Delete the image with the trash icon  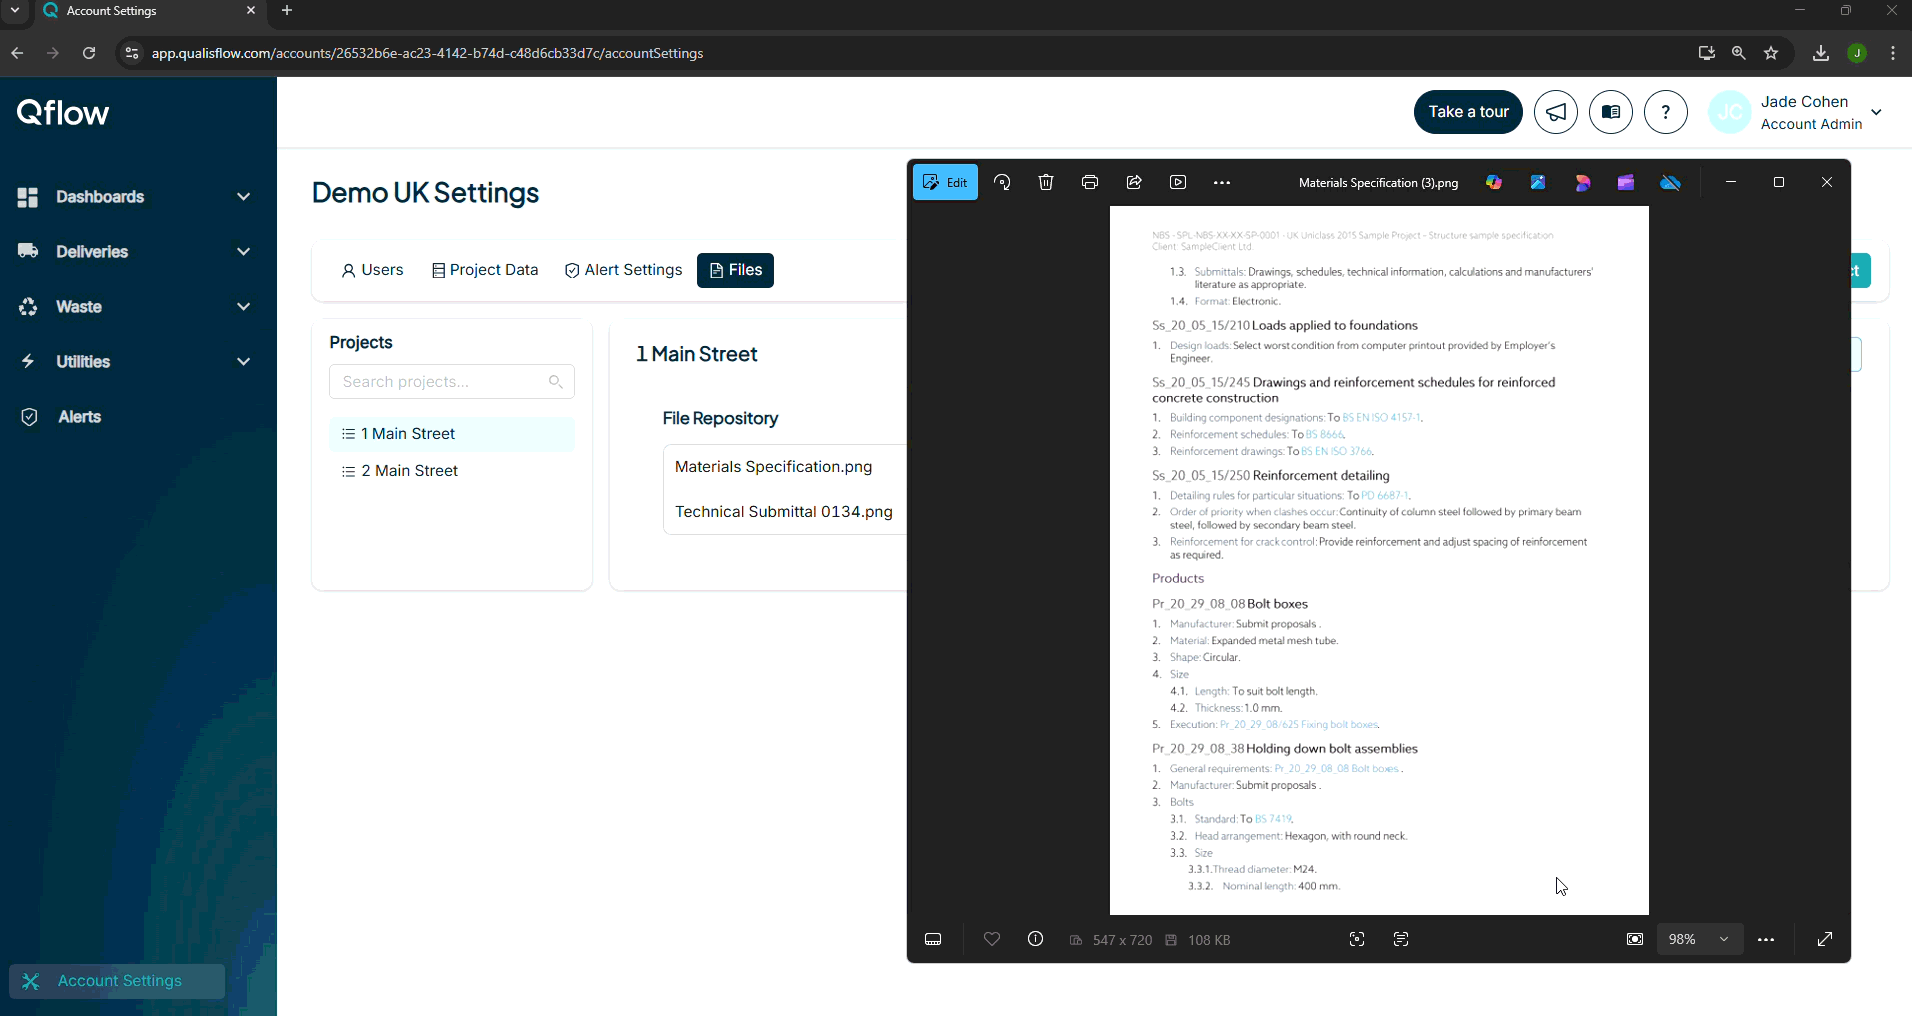coord(1046,183)
